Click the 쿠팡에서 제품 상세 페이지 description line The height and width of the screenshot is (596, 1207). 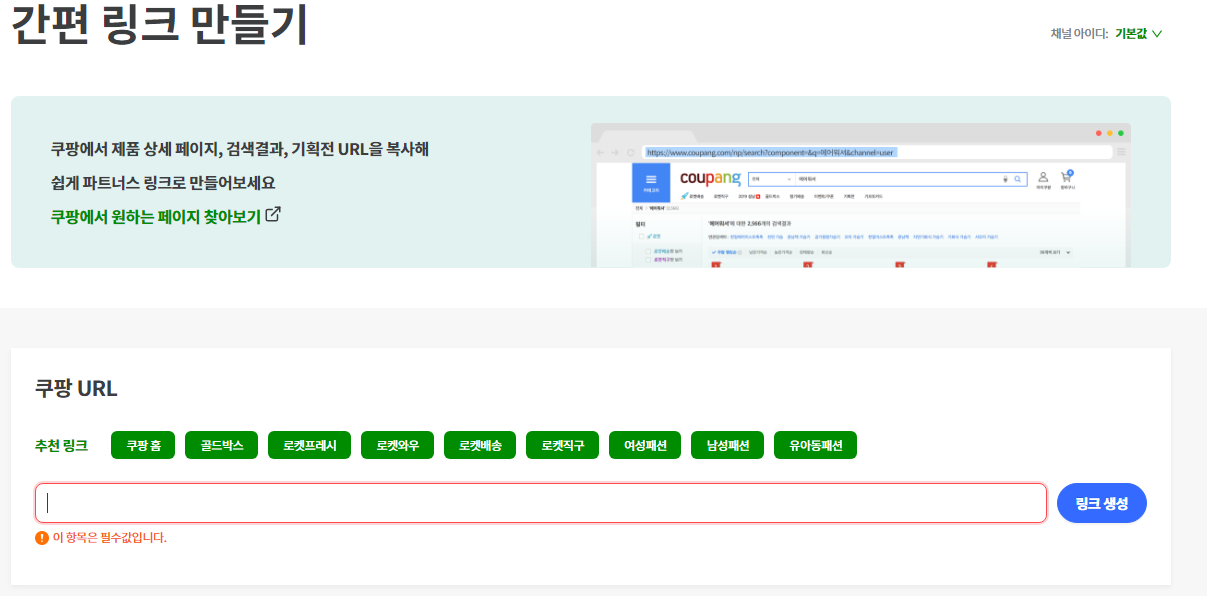pyautogui.click(x=240, y=150)
